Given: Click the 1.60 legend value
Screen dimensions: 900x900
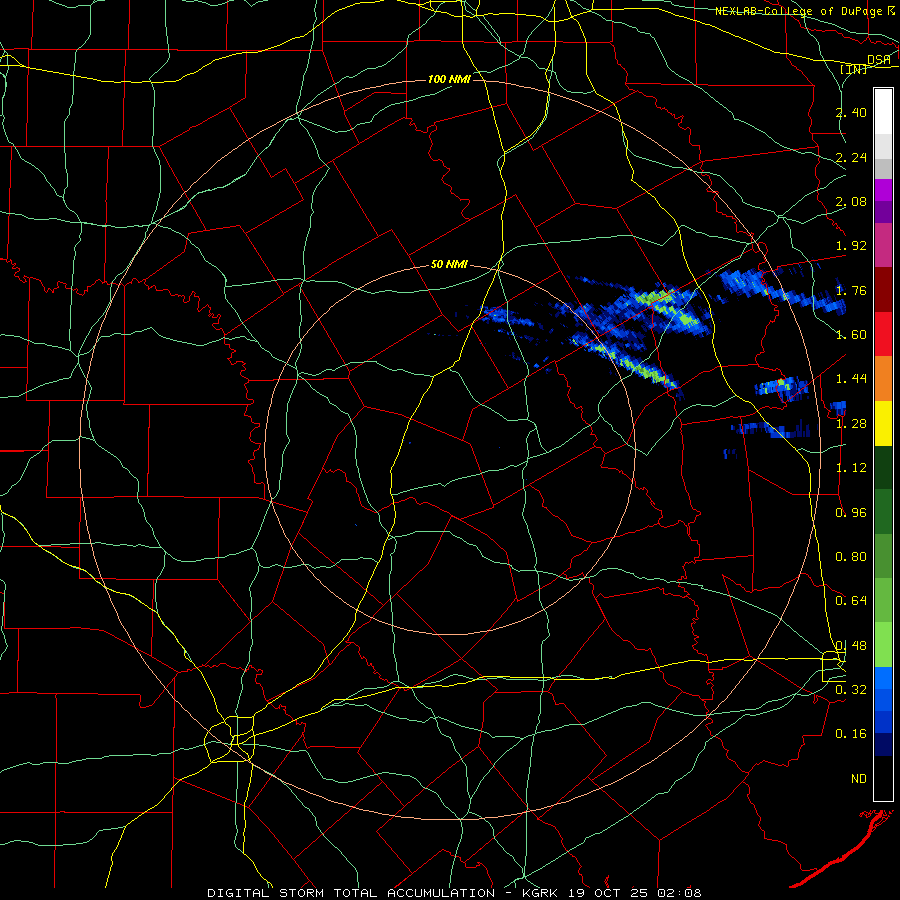Looking at the screenshot, I should tap(851, 335).
